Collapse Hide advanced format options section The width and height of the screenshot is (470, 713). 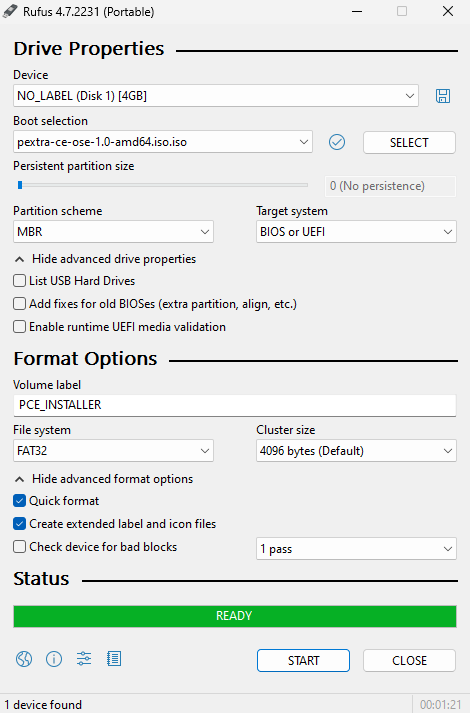[x=104, y=479]
